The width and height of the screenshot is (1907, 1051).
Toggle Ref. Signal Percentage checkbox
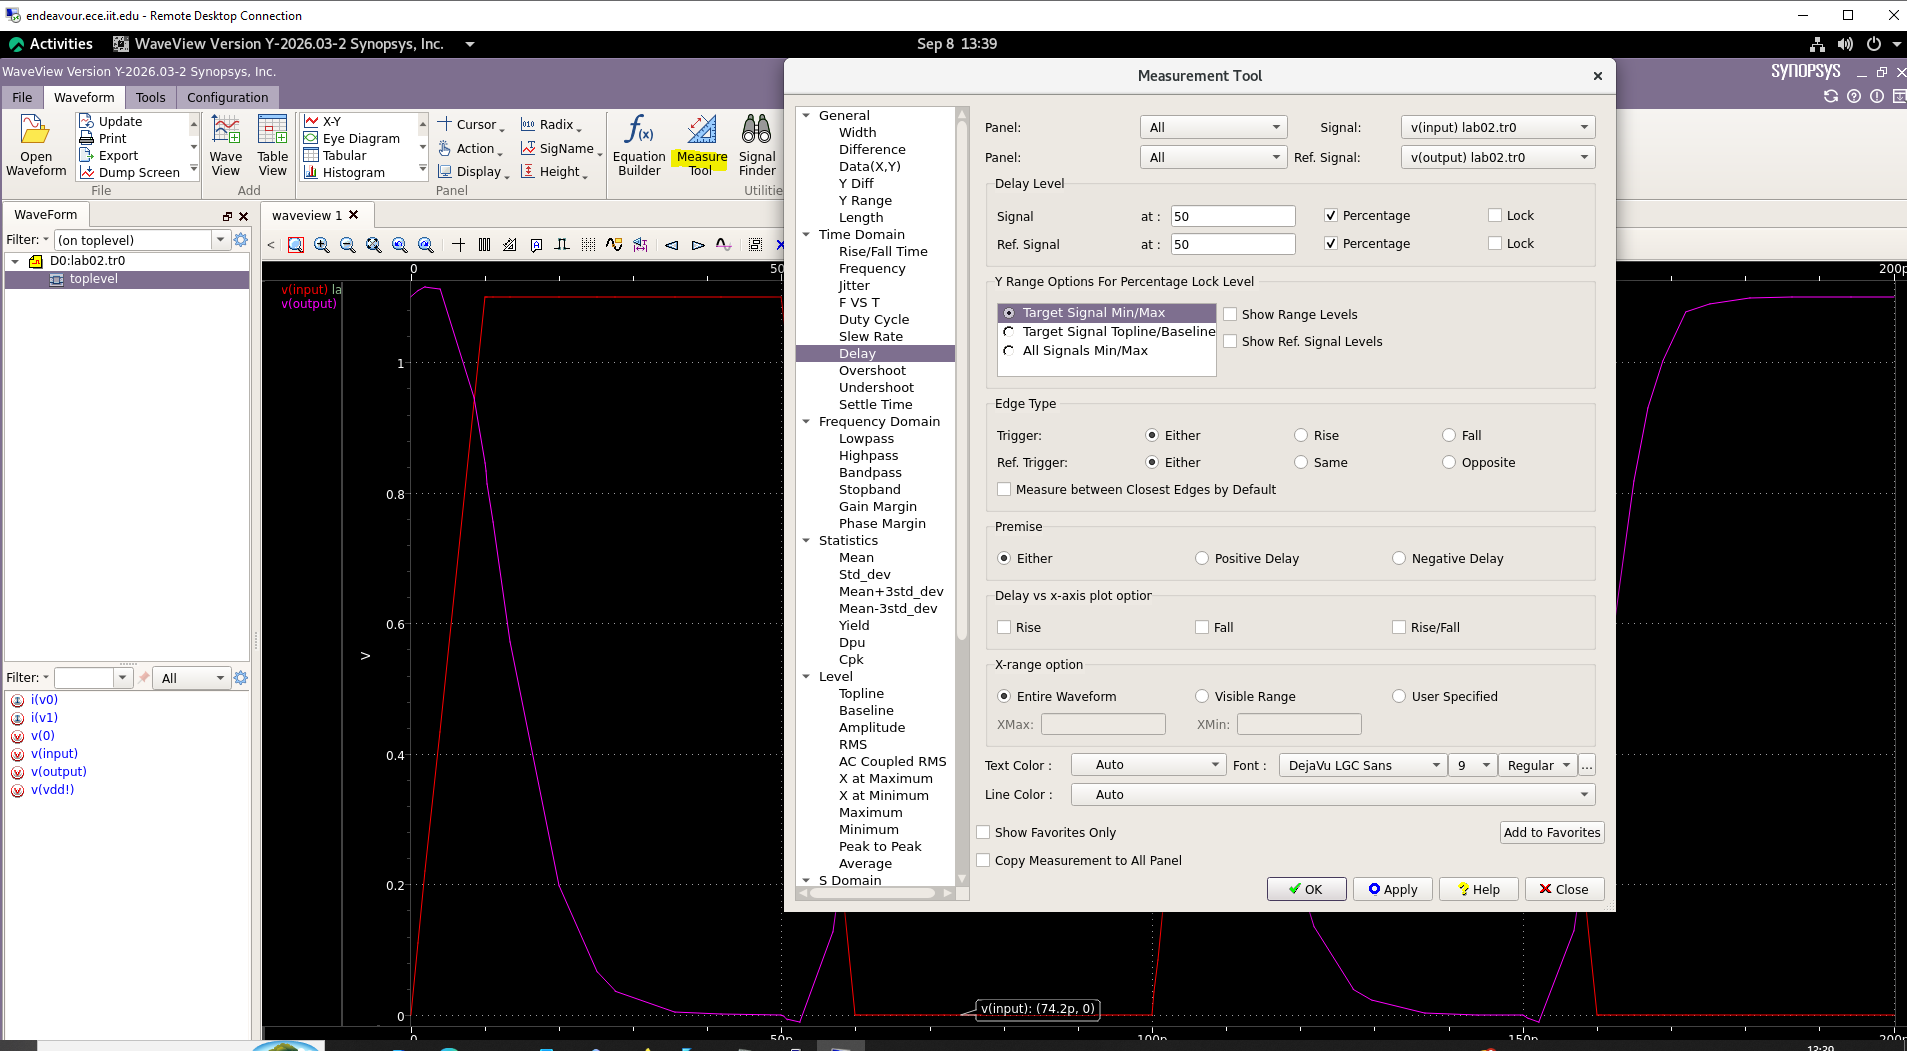pos(1331,243)
